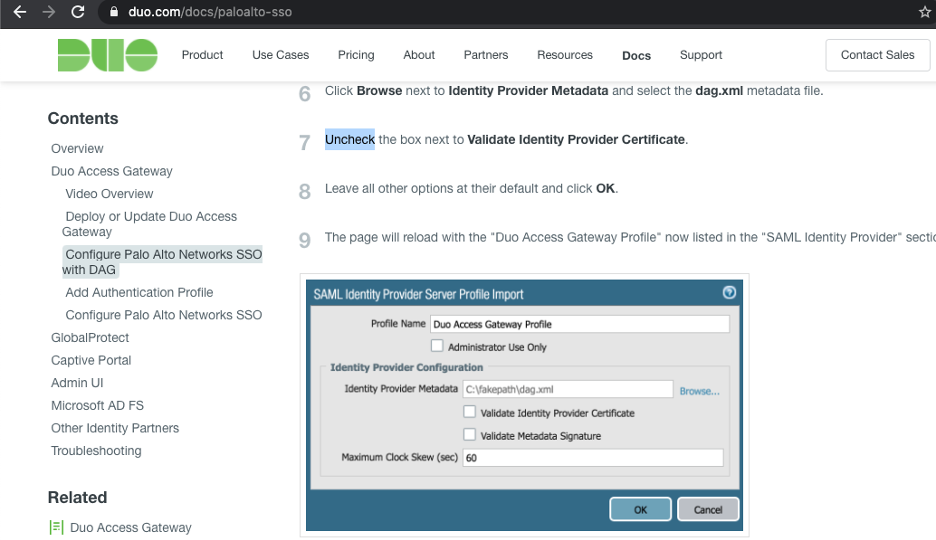Click the address bar URL
This screenshot has height=540, width=936.
pos(210,12)
